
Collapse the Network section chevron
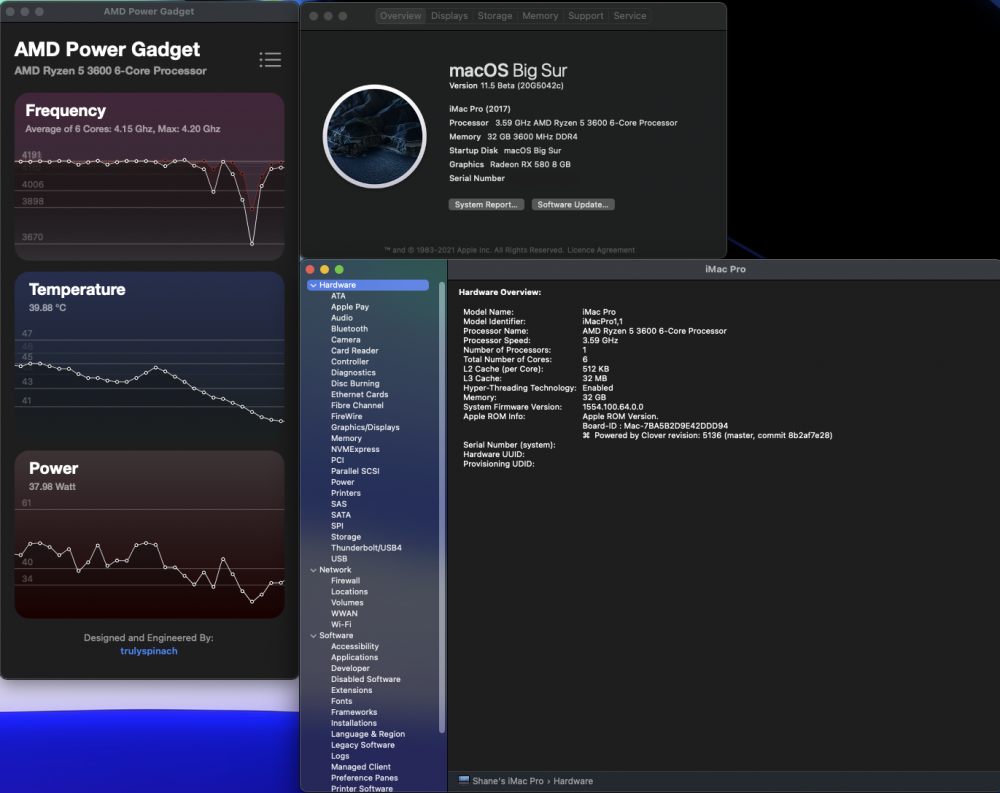(313, 570)
